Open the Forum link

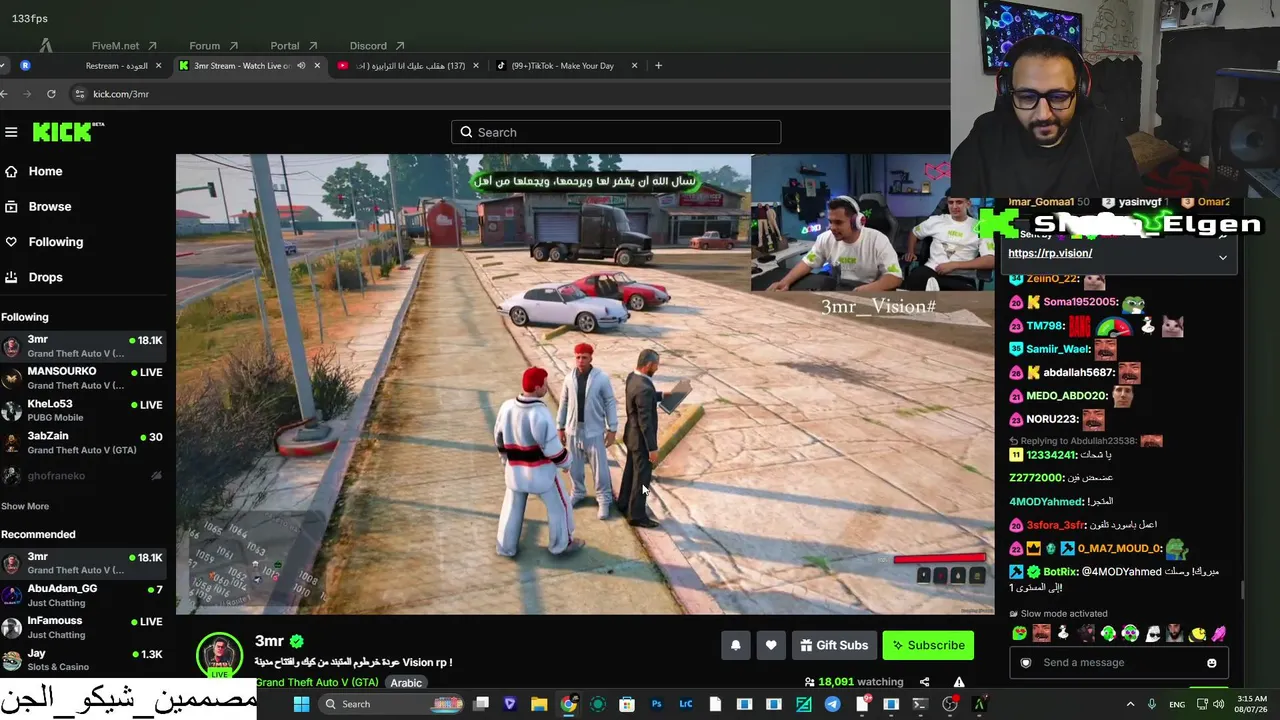[x=213, y=46]
